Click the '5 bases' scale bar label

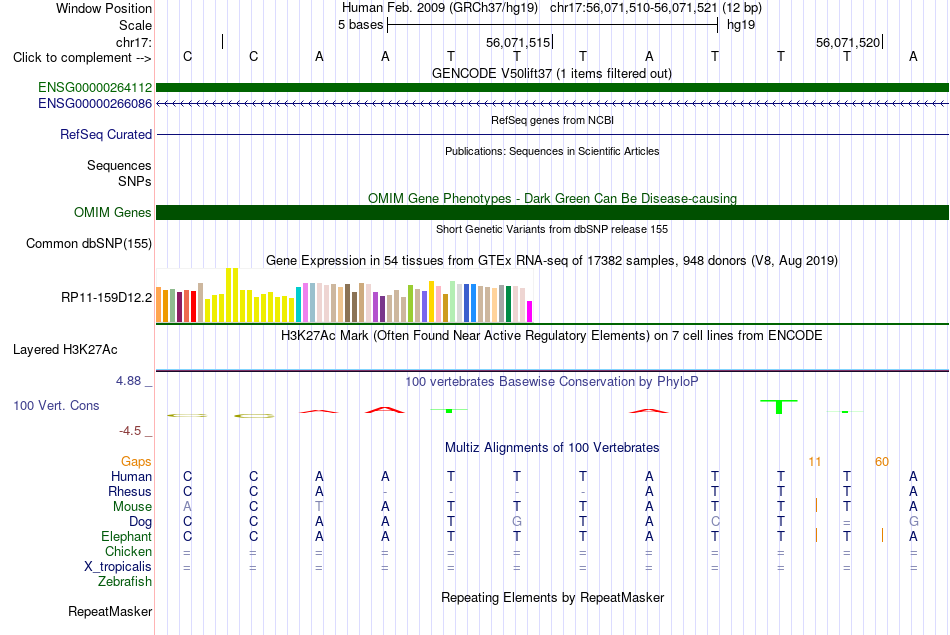(x=360, y=25)
